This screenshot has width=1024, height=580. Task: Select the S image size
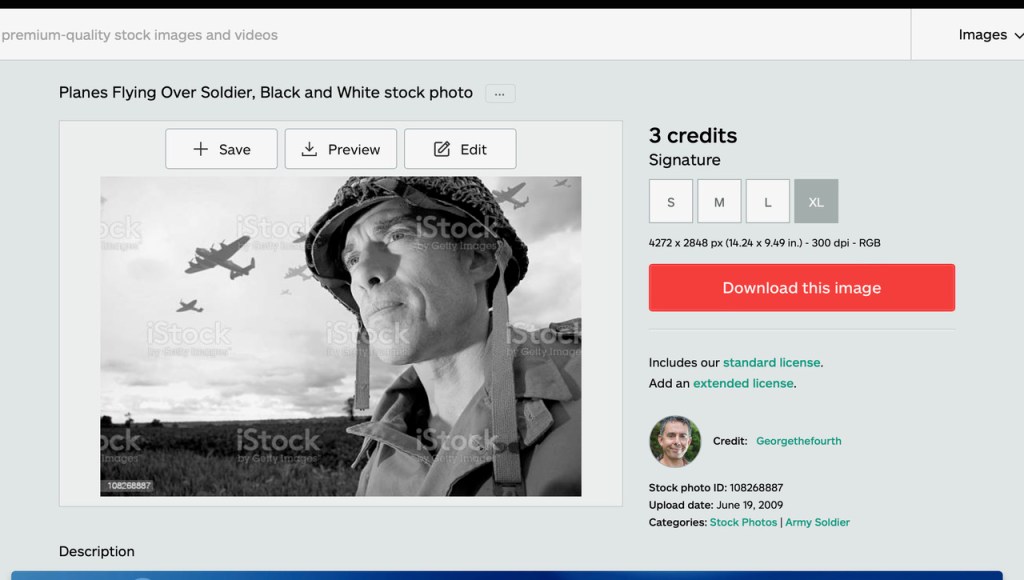pos(671,202)
